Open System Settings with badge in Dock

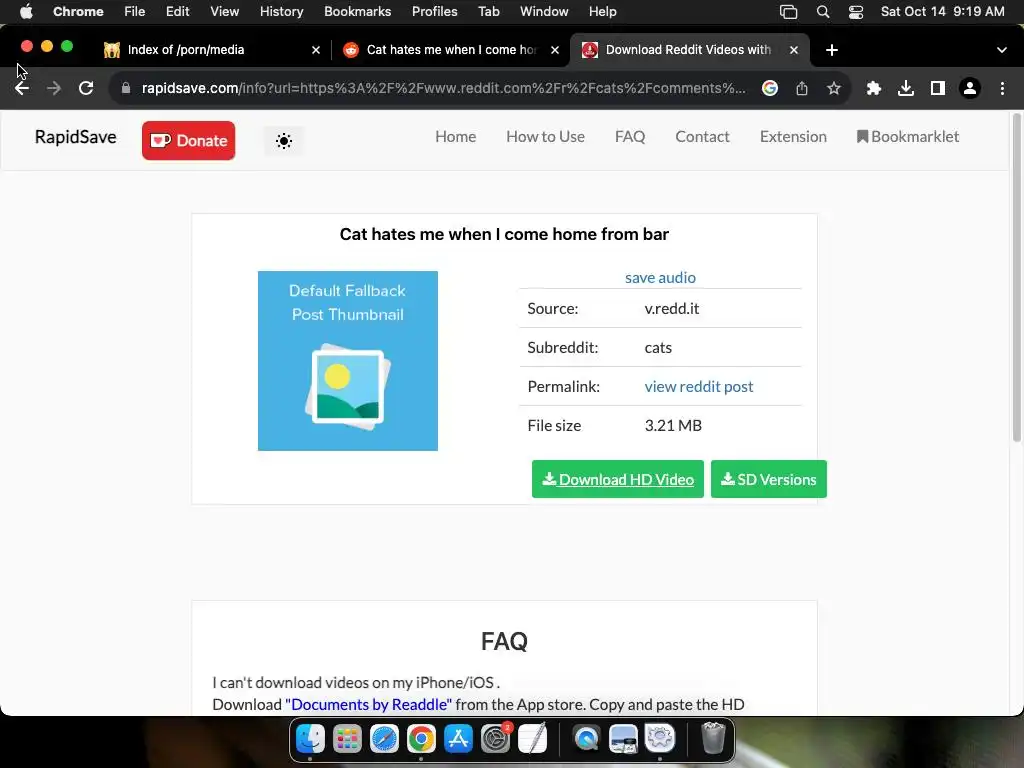tap(496, 739)
